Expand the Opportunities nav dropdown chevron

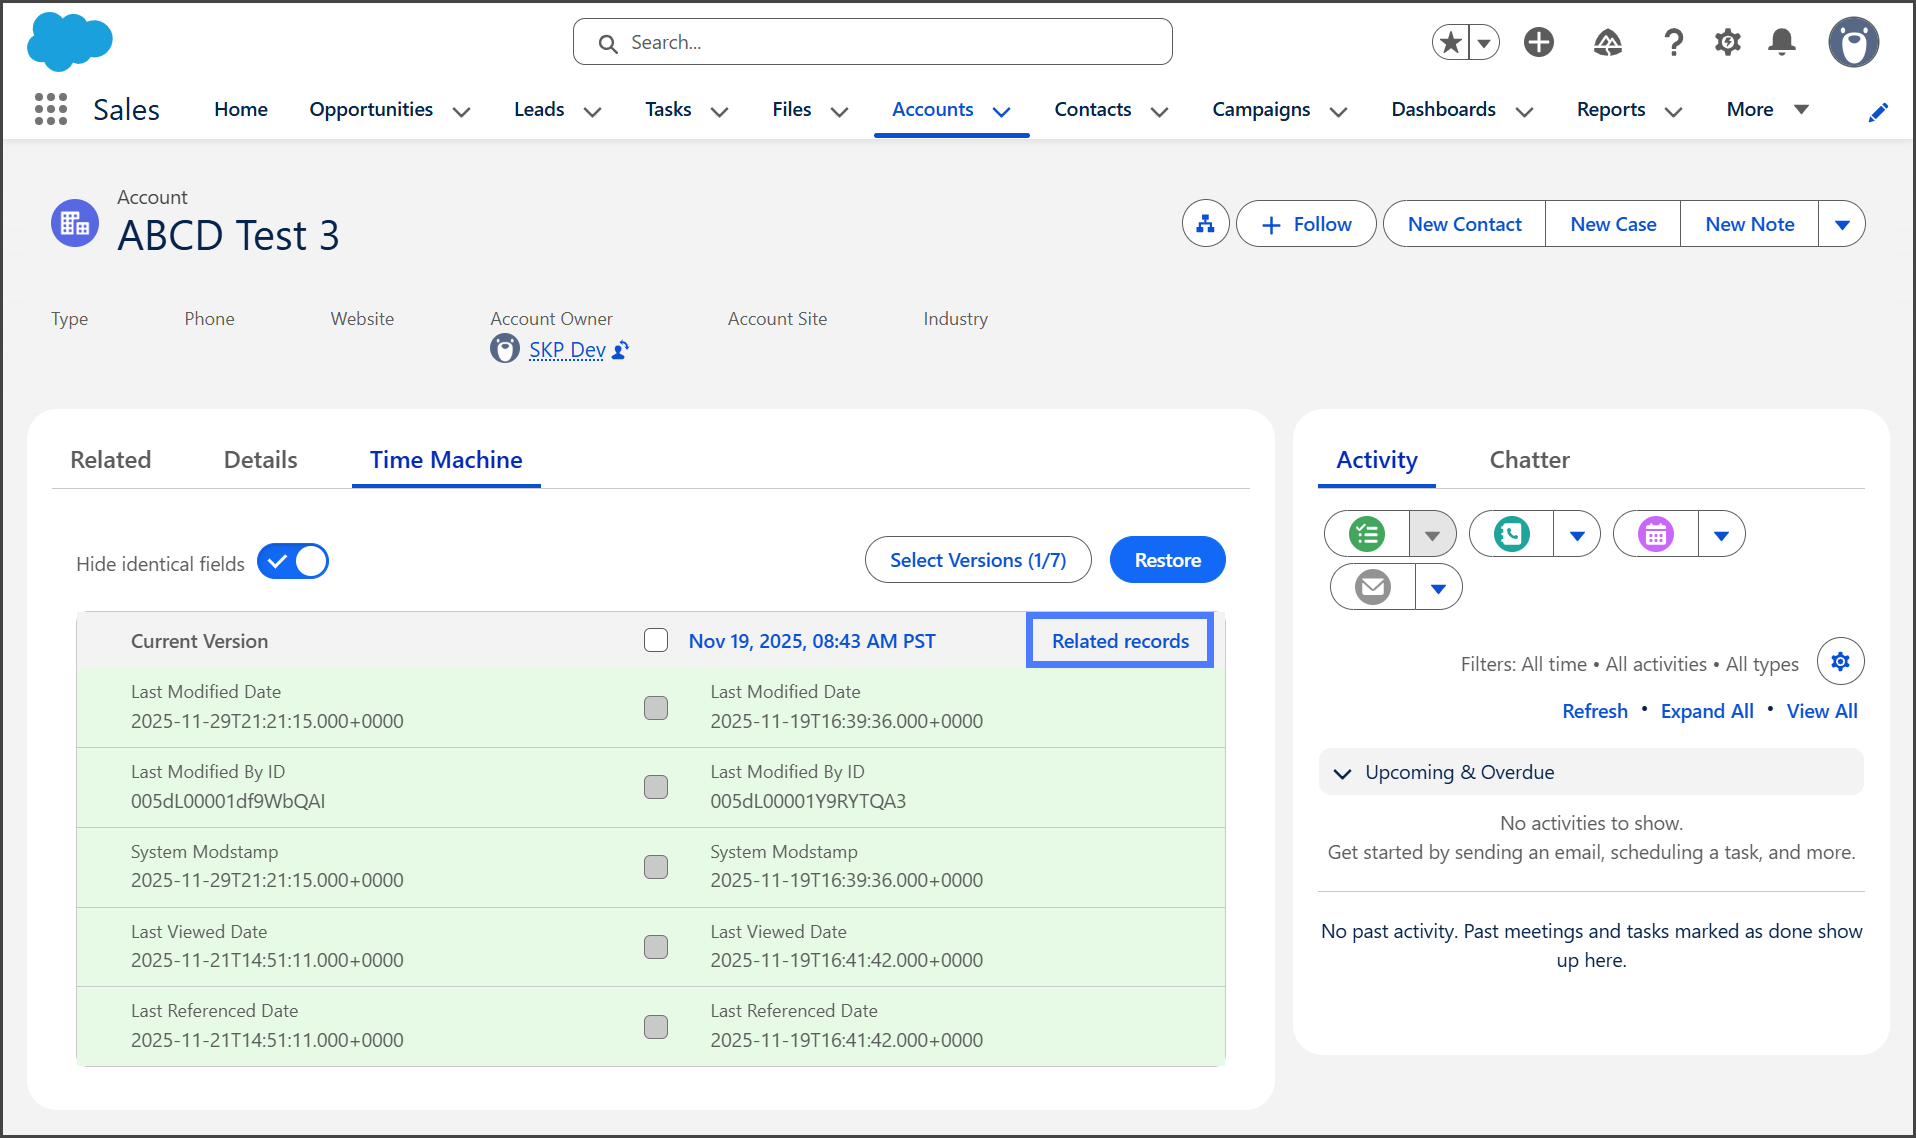click(x=461, y=111)
